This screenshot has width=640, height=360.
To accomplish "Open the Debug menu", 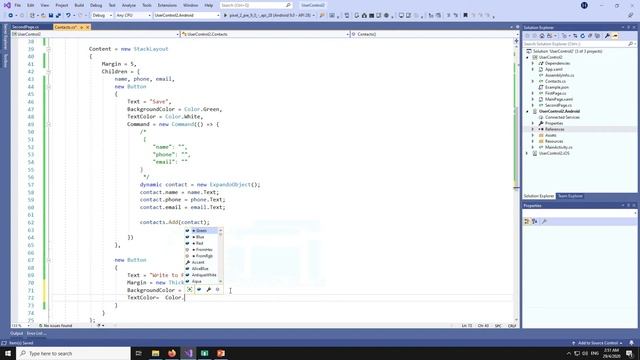I will tap(96, 5).
